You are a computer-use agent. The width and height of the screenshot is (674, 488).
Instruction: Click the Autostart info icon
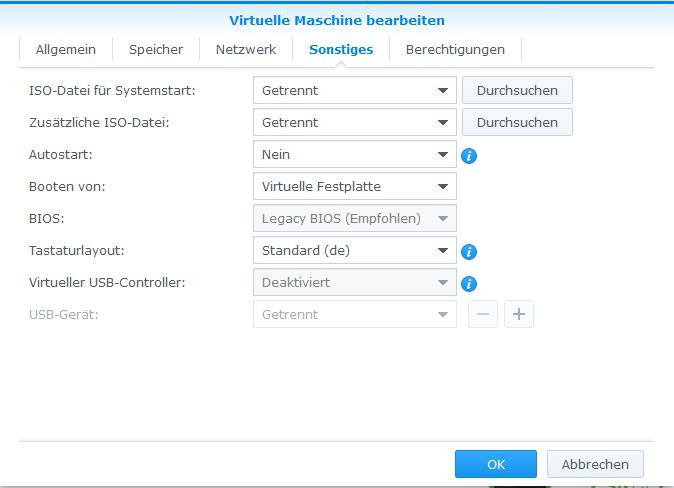(468, 155)
